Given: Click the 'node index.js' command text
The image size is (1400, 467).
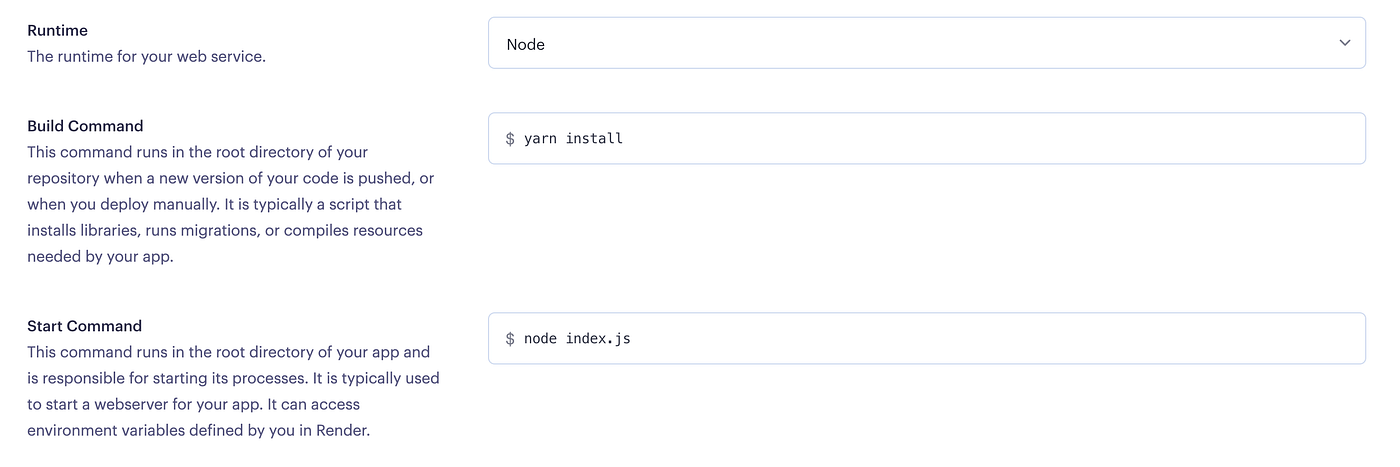Looking at the screenshot, I should pyautogui.click(x=577, y=339).
